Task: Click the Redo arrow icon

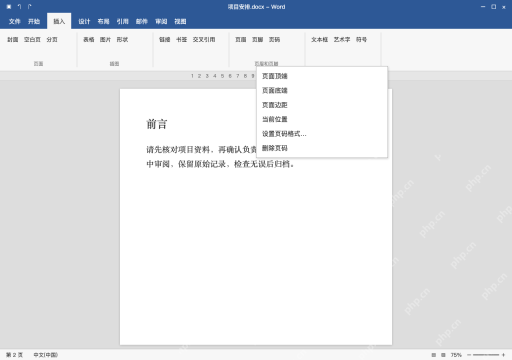Action: click(x=29, y=7)
